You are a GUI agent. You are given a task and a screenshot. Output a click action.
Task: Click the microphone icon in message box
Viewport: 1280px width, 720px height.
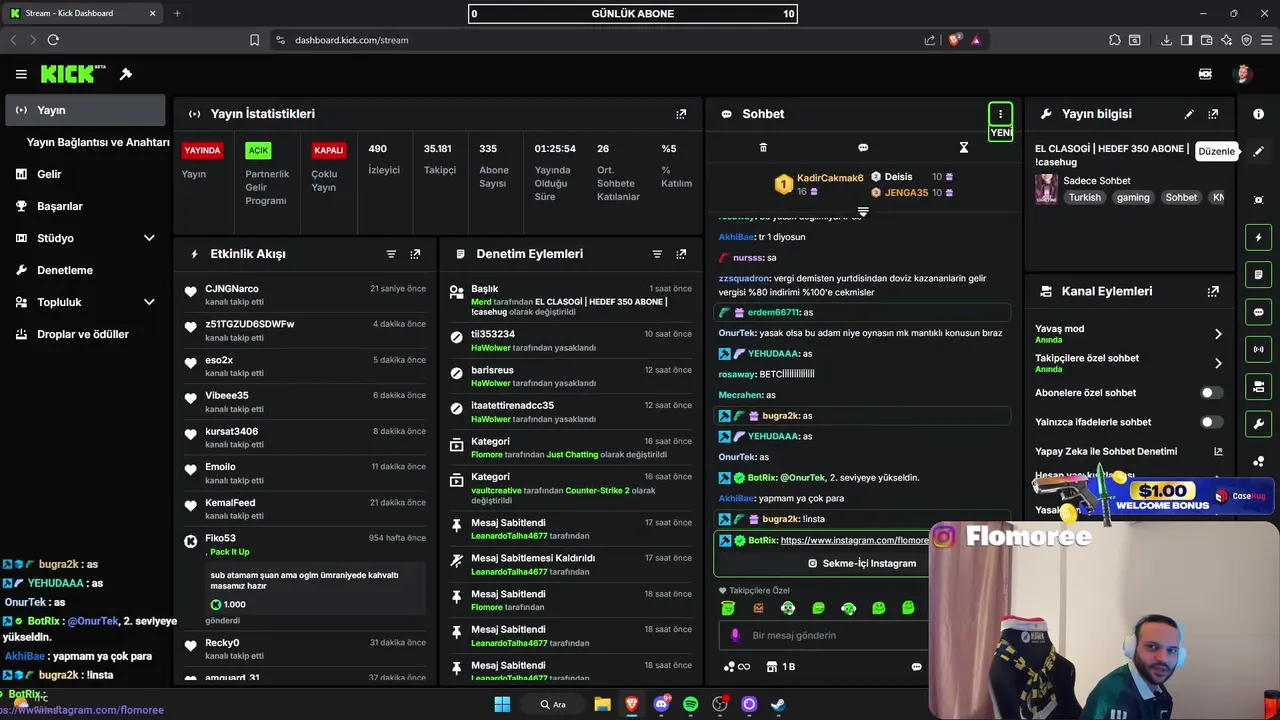(735, 635)
